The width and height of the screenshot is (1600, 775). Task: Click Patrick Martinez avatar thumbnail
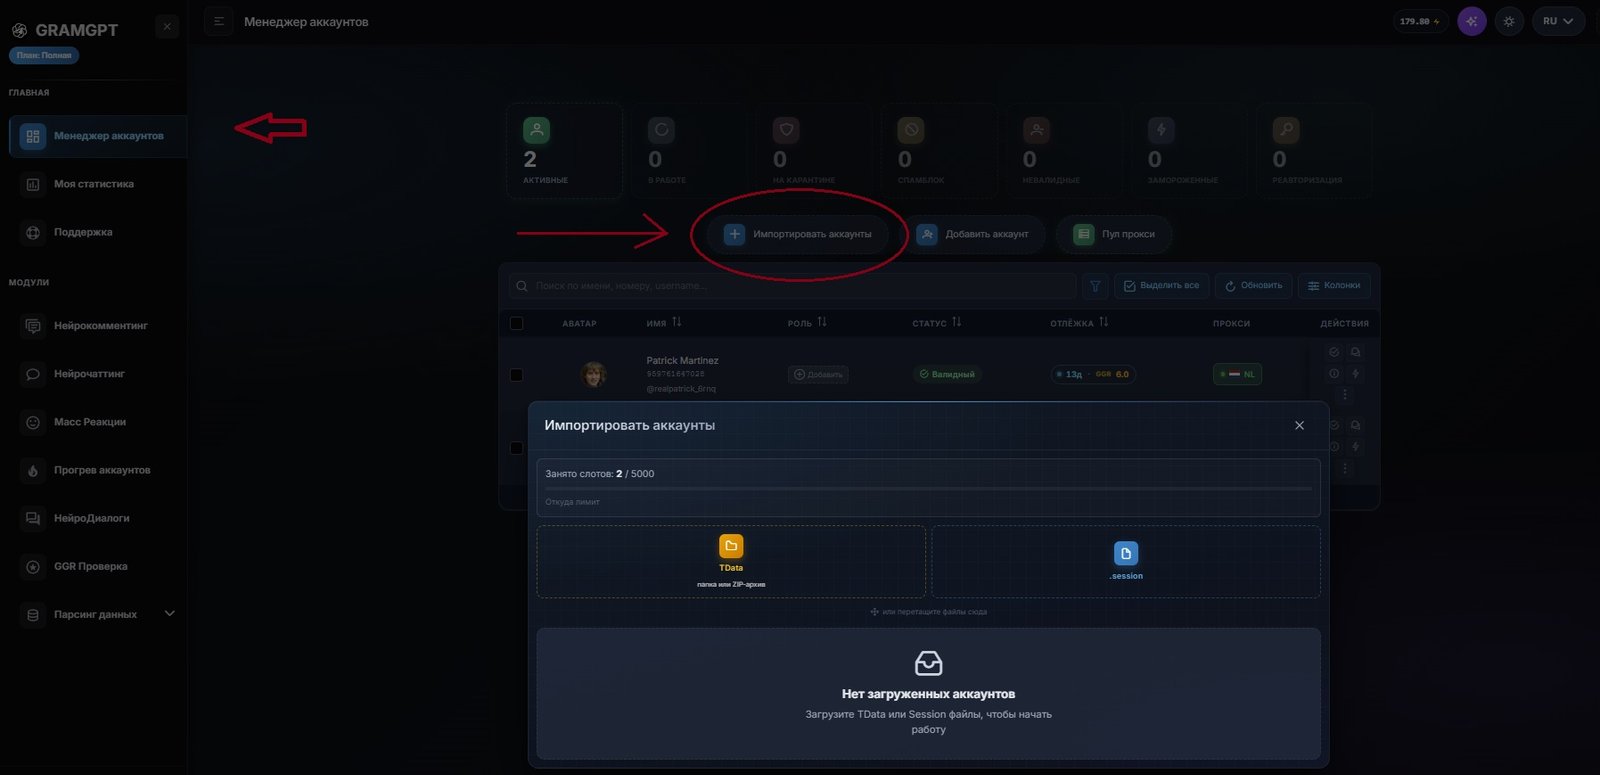coord(593,374)
